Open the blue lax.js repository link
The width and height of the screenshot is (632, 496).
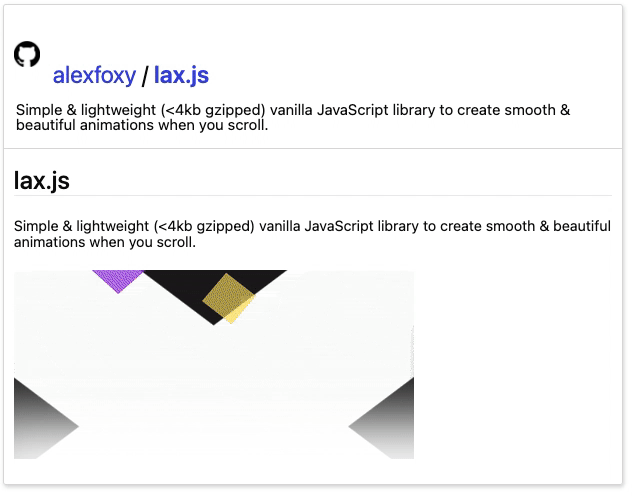pos(181,76)
